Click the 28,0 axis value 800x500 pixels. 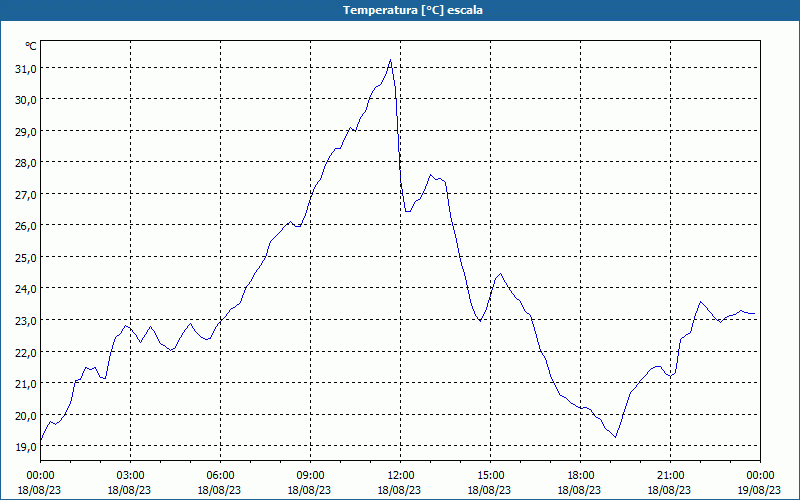tap(26, 163)
